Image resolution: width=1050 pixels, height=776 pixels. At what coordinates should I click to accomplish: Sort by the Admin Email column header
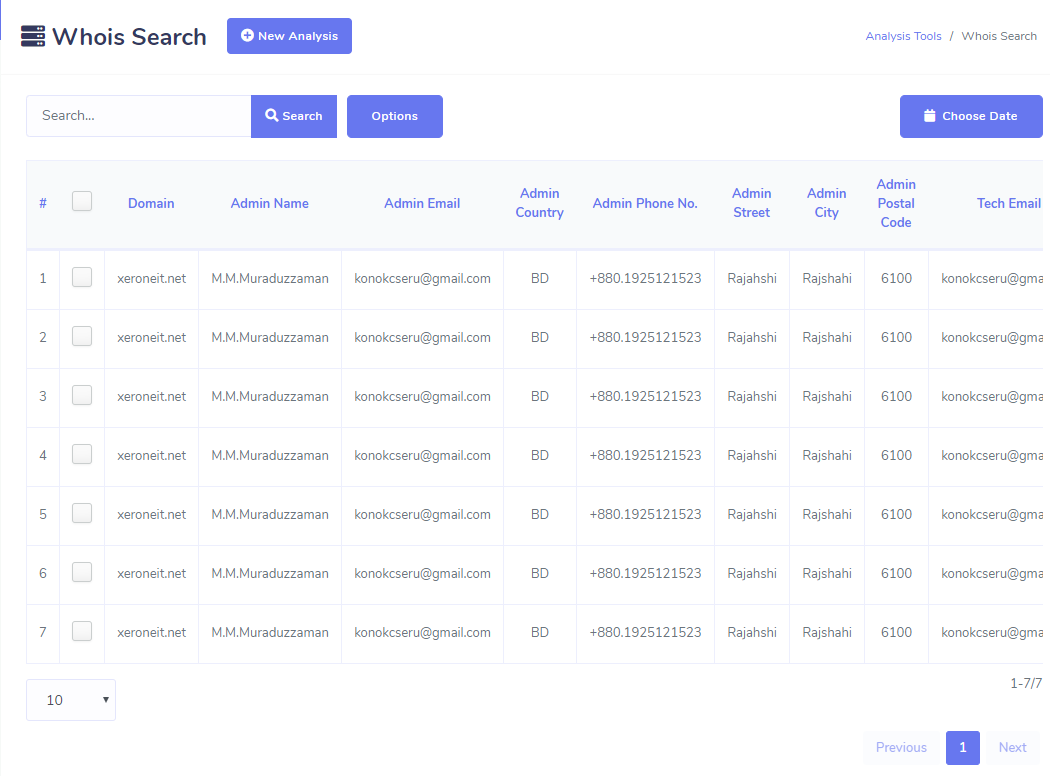pos(422,203)
